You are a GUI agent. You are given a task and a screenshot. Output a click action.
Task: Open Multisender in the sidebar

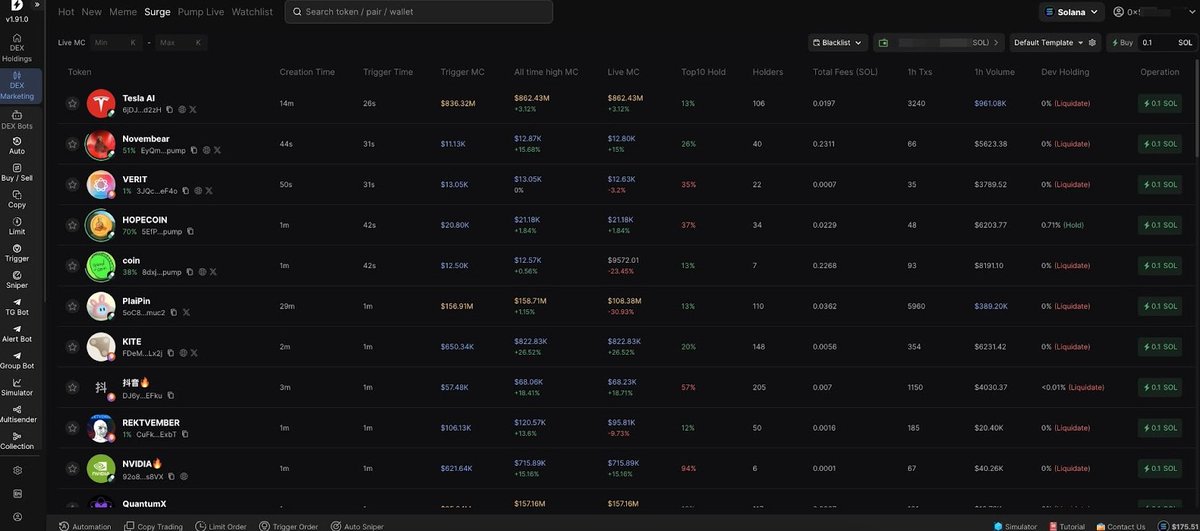(x=17, y=414)
